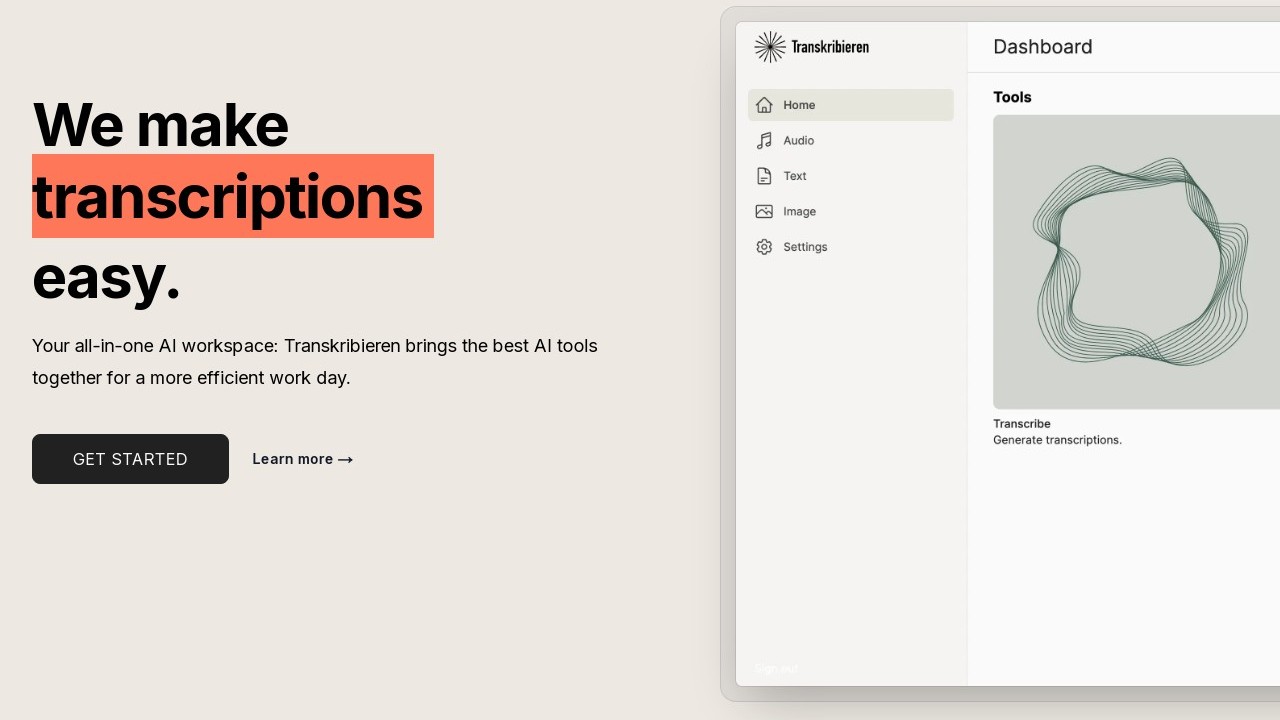Open the Transcribe tool wave thumbnail
This screenshot has width=1280, height=720.
pos(1136,262)
